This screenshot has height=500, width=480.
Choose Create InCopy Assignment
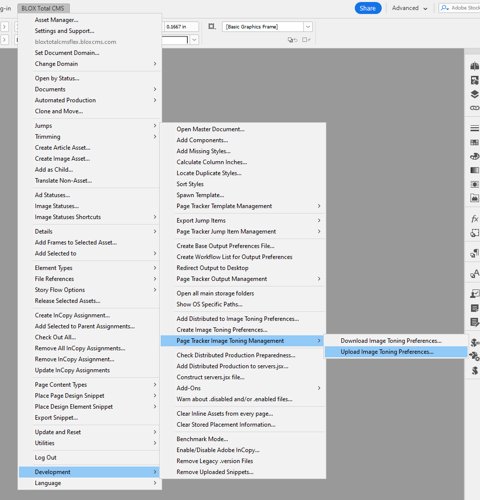(90, 315)
